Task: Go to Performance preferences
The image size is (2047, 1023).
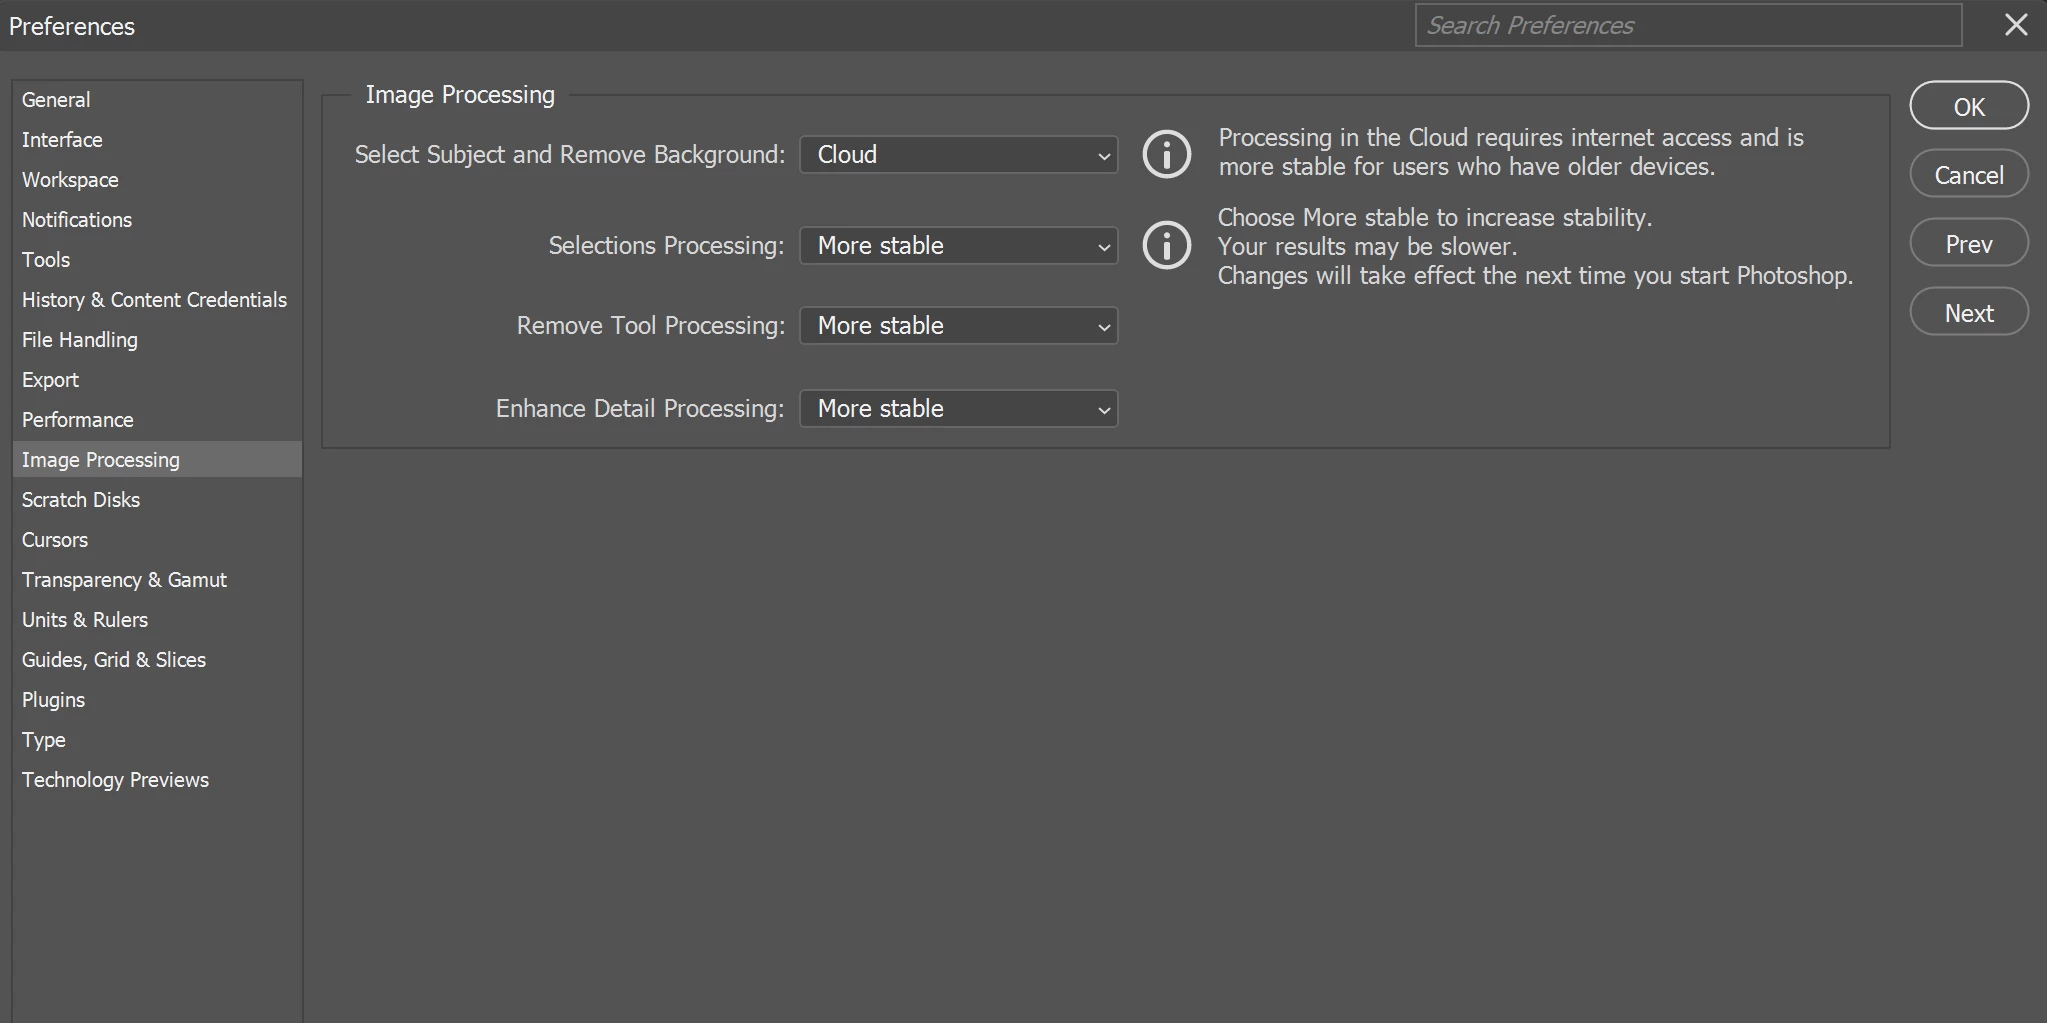Action: (157, 420)
